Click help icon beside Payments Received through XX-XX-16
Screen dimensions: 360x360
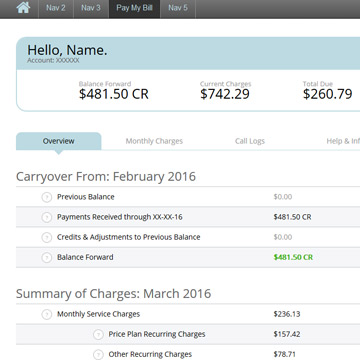[x=47, y=217]
